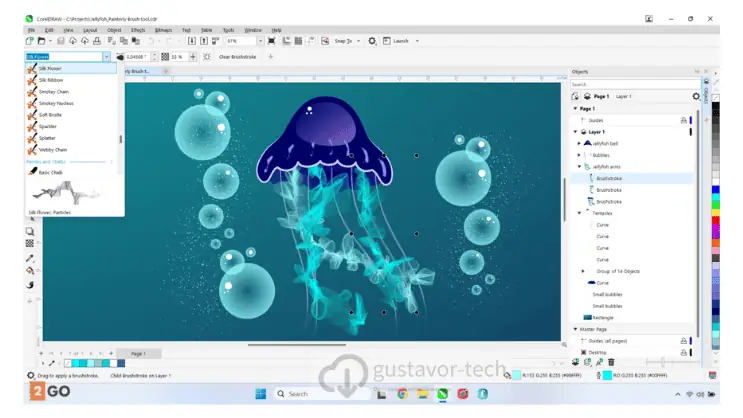
Task: Open the brush preset dropdown arrow
Action: click(106, 57)
